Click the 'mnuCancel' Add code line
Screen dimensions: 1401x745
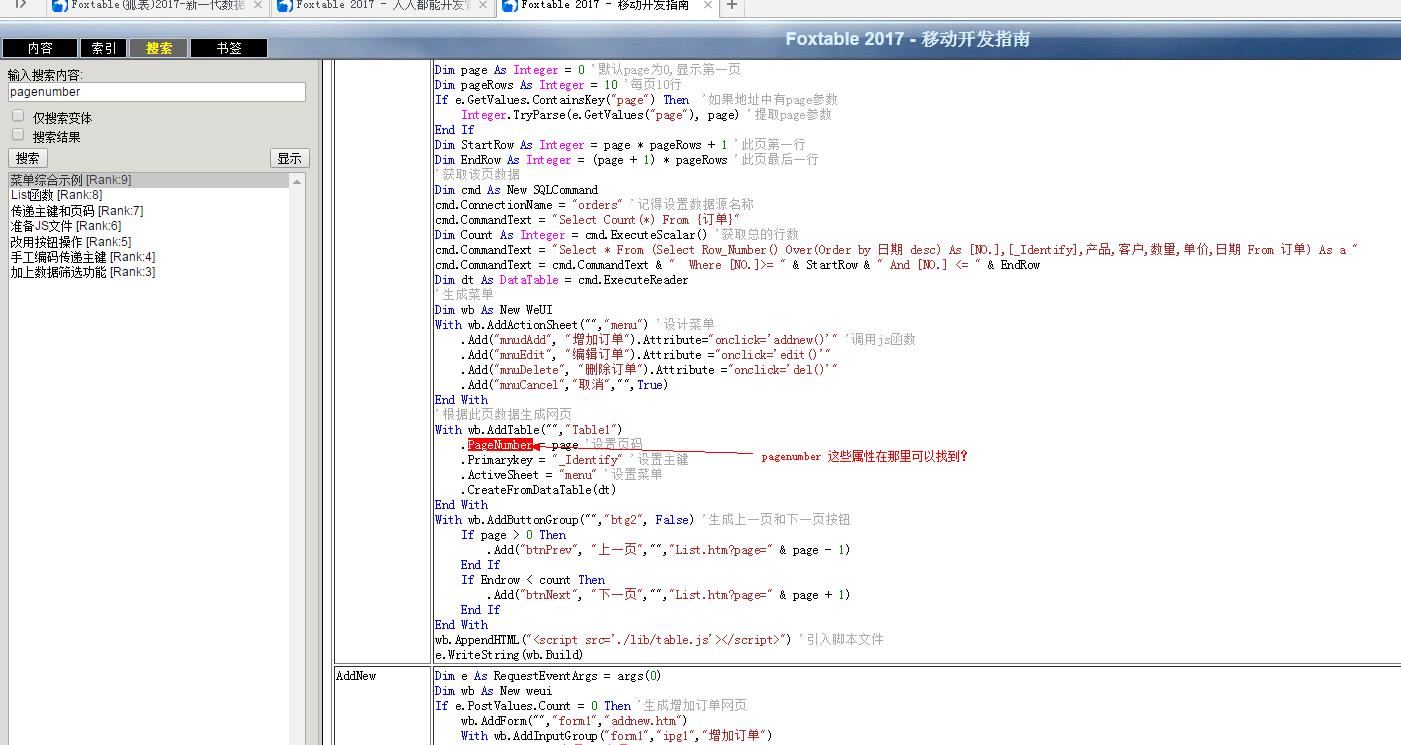click(564, 385)
